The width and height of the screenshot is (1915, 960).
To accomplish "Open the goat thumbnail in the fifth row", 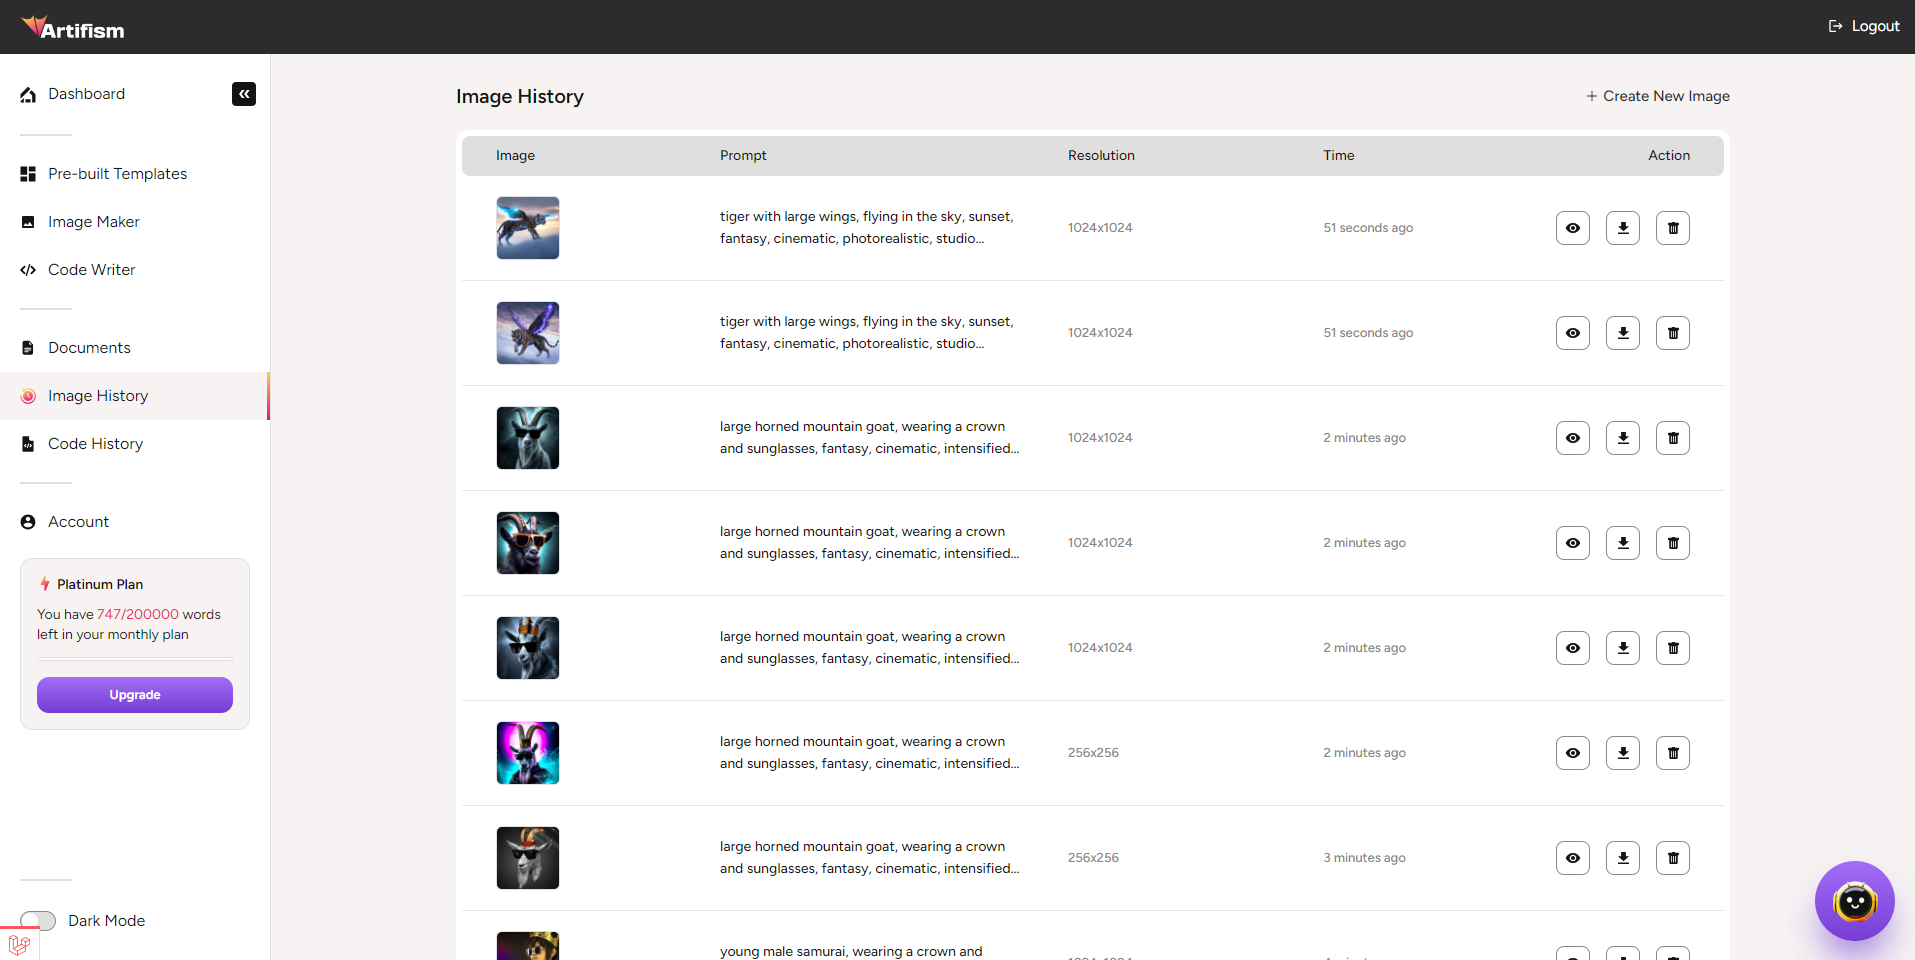I will (x=528, y=648).
